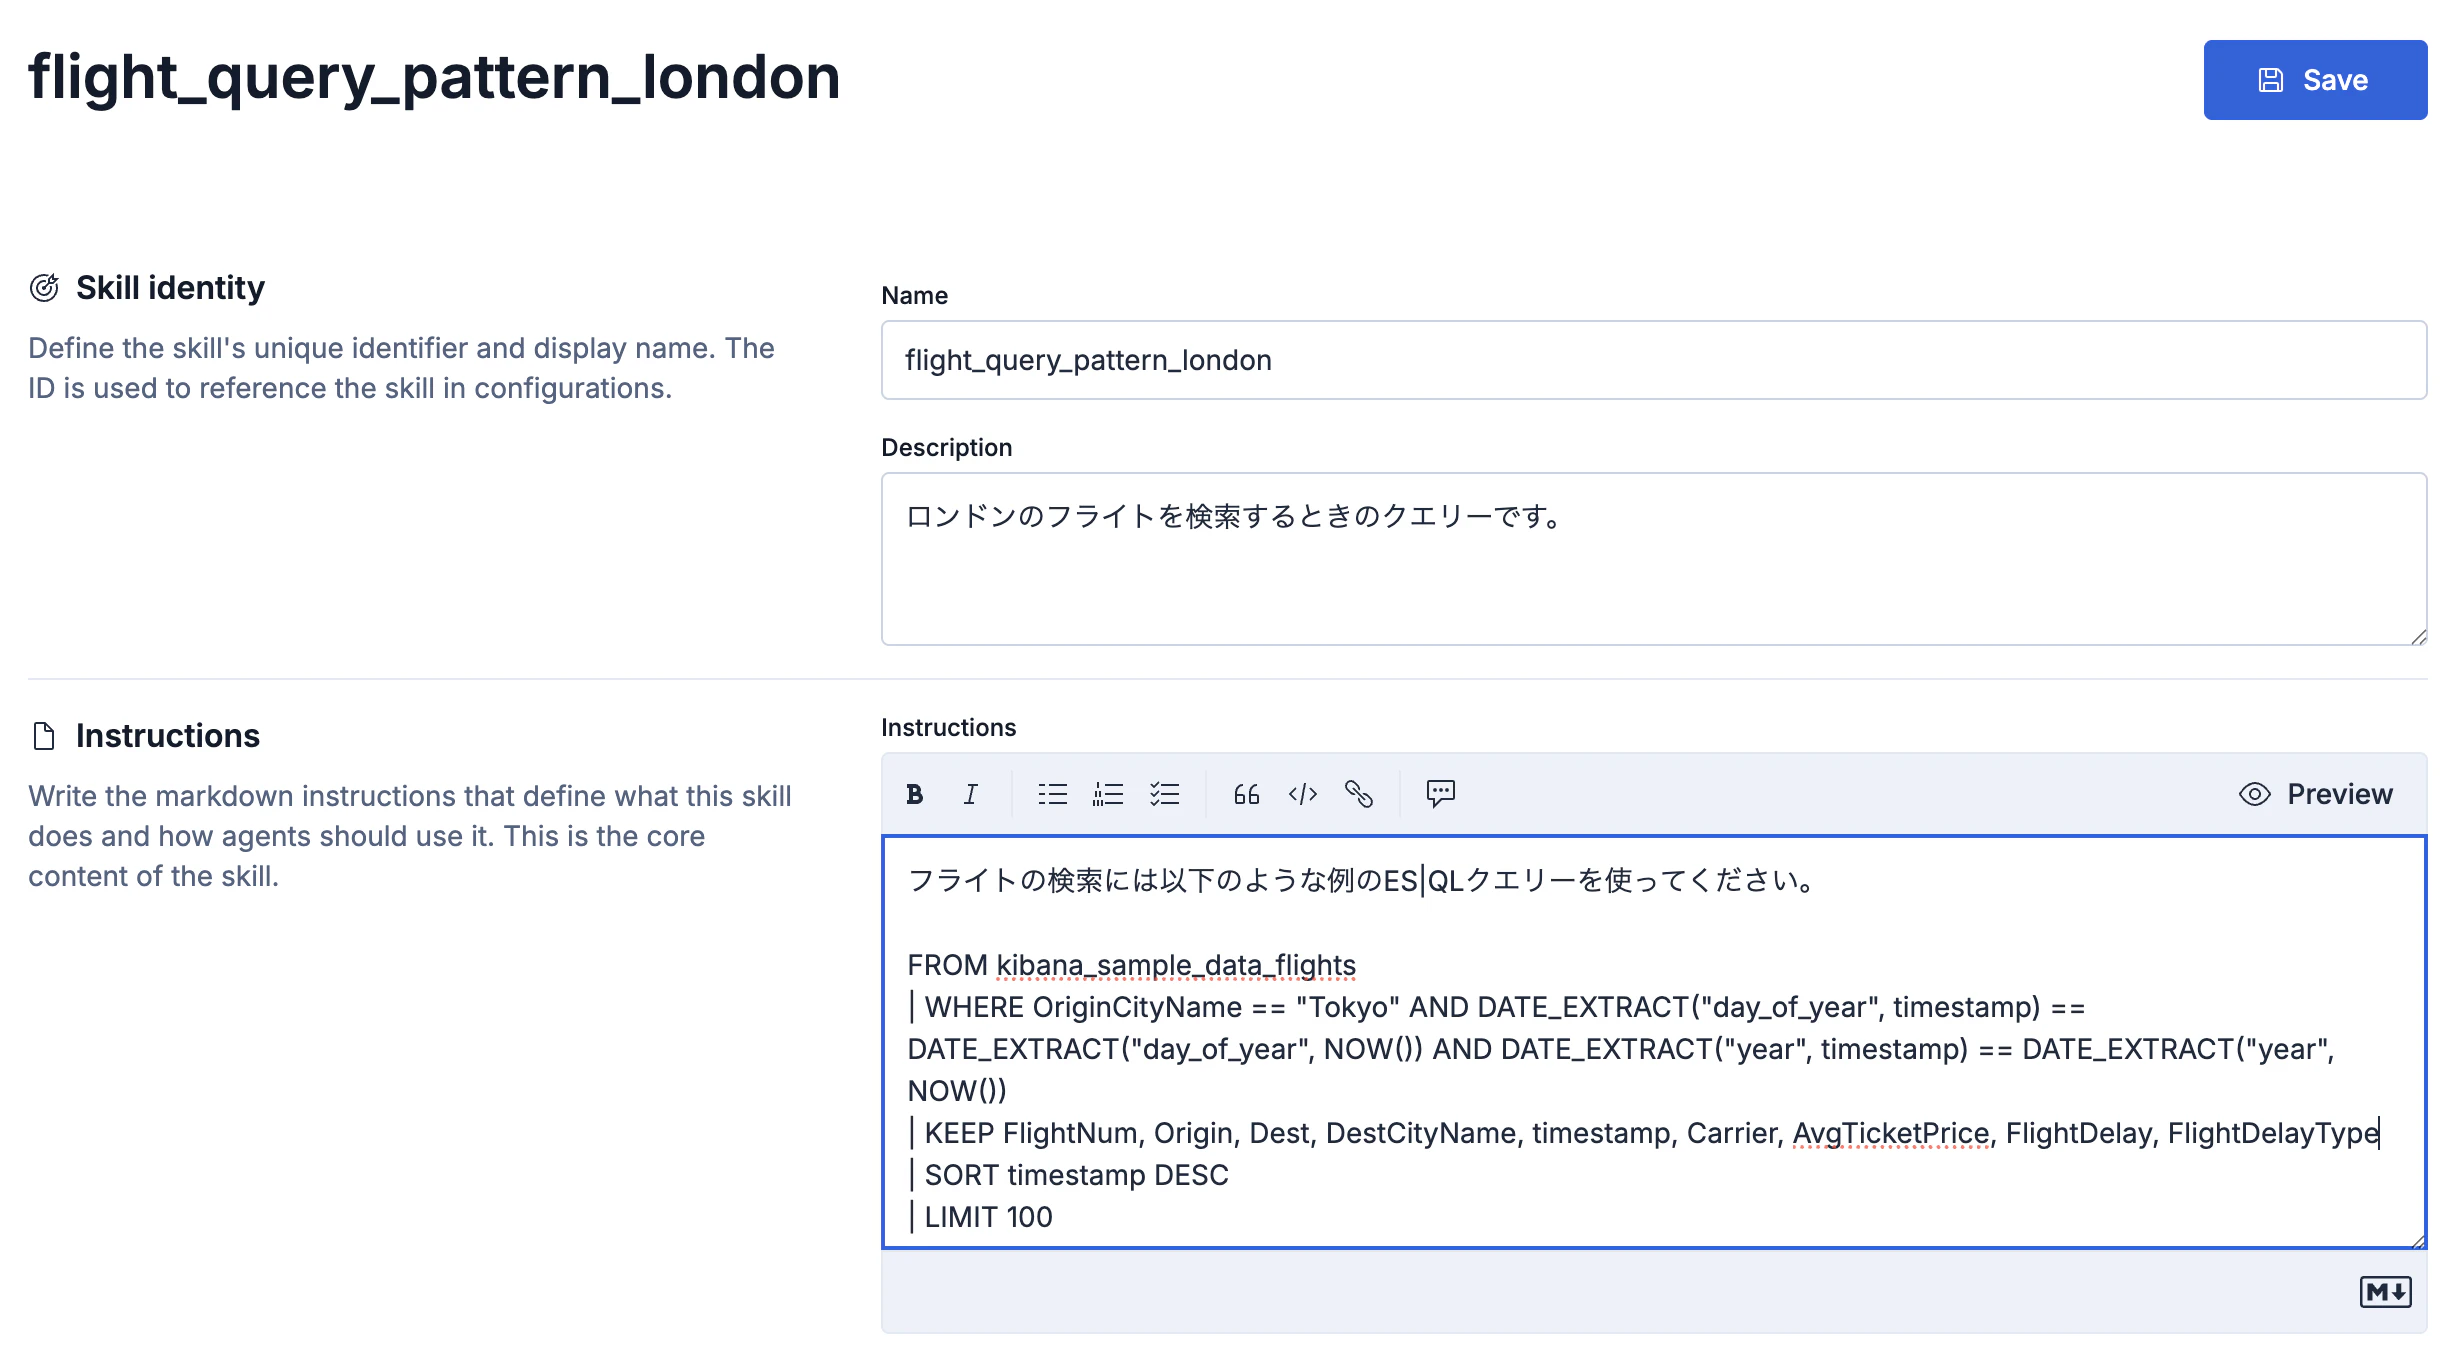This screenshot has height=1360, width=2464.
Task: Insert an unordered bullet list
Action: [1052, 794]
